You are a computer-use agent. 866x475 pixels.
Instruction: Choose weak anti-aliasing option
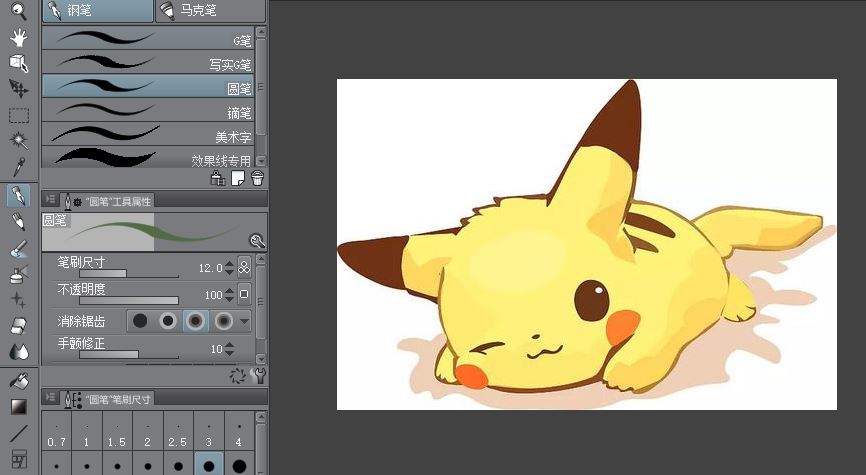coord(168,321)
